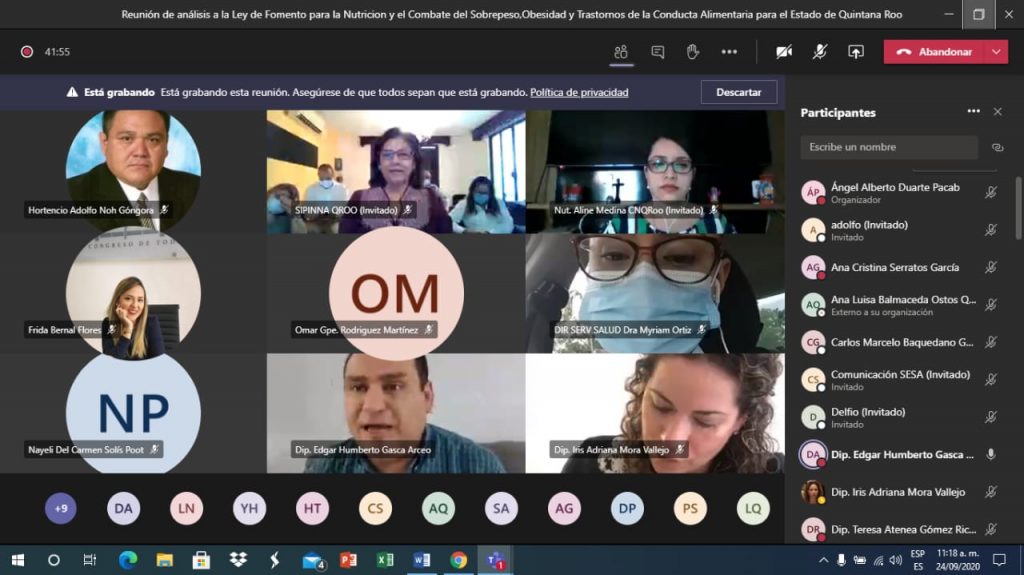Screen dimensions: 1024x575
Task: Open the Política de privacidad link
Action: click(x=579, y=92)
